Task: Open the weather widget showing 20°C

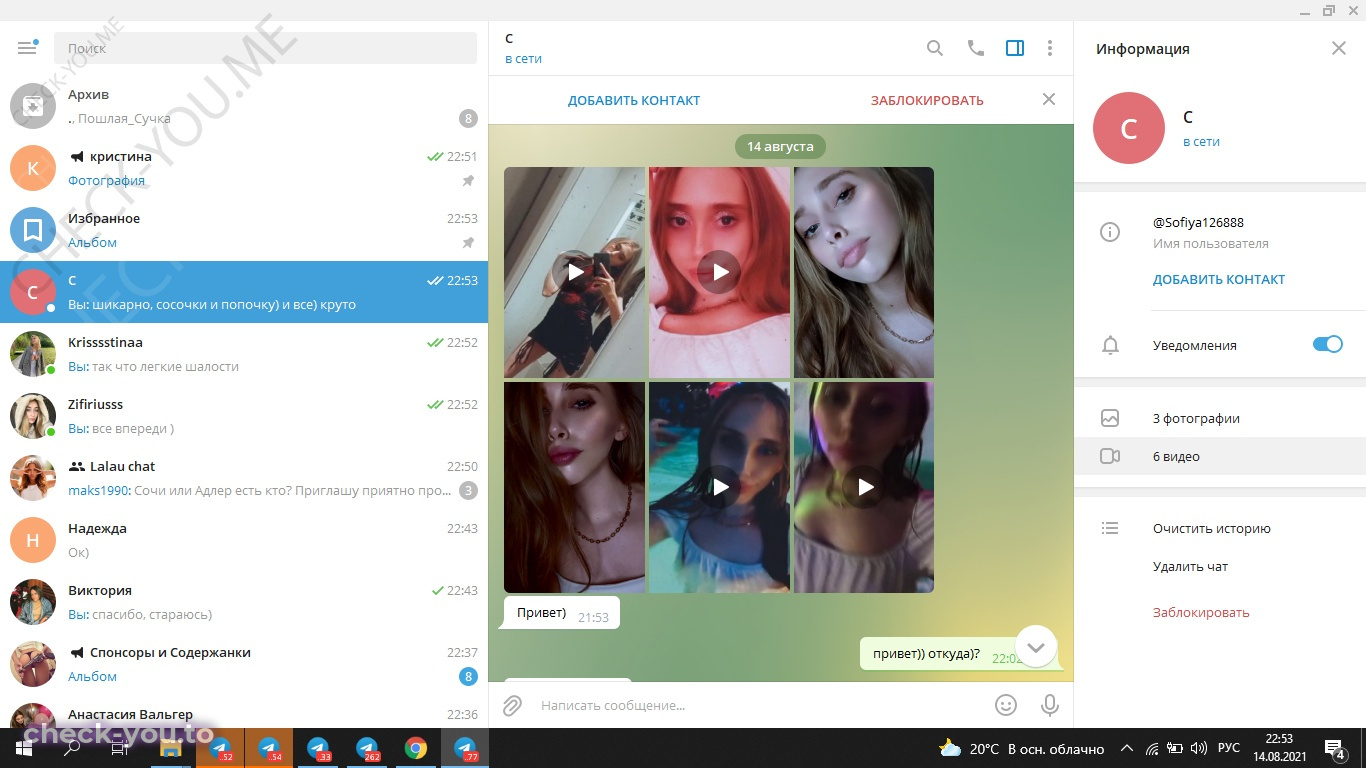Action: (x=1021, y=748)
